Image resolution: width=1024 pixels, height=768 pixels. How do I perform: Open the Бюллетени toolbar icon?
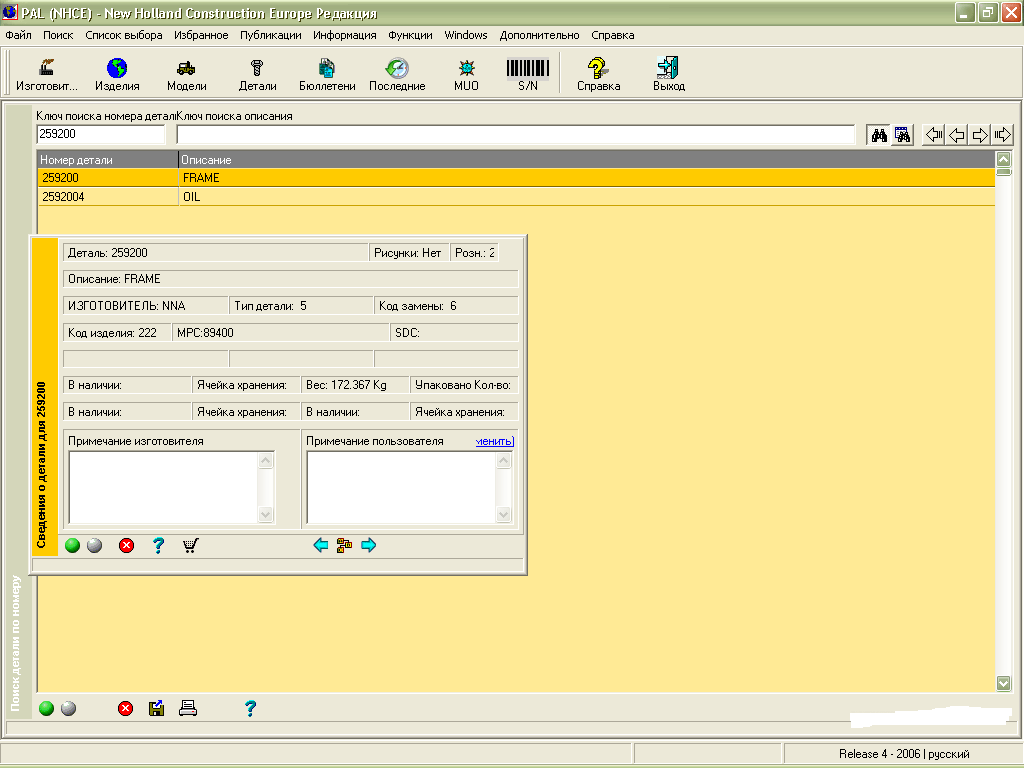[327, 74]
